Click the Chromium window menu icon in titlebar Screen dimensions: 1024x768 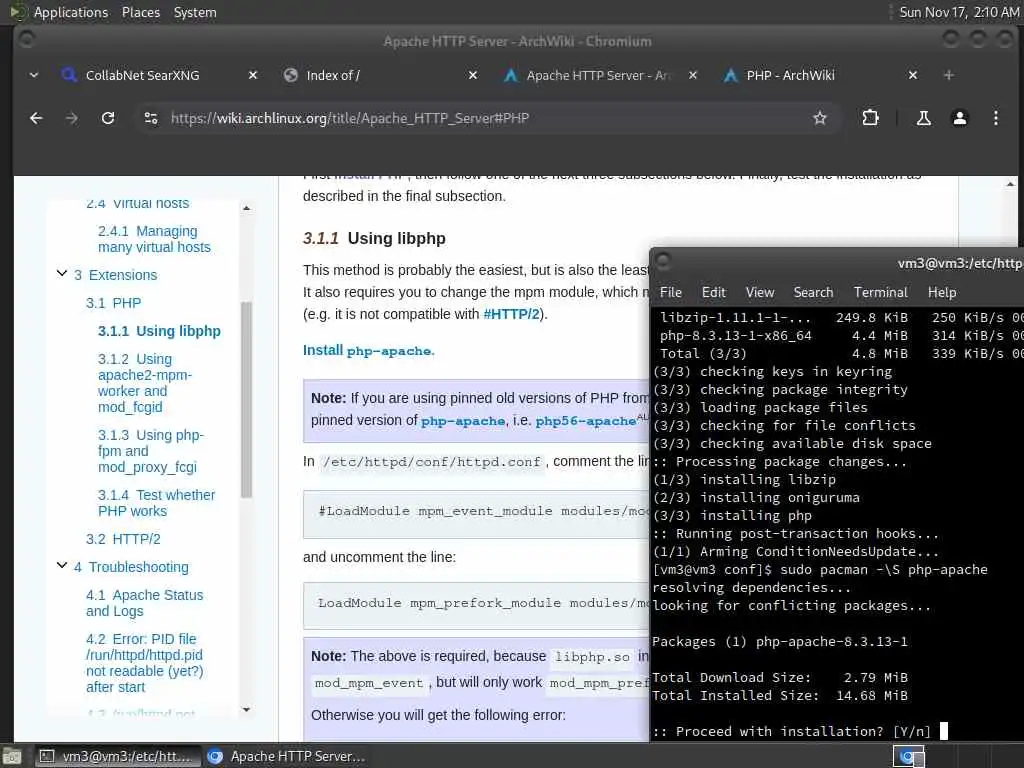(26, 40)
